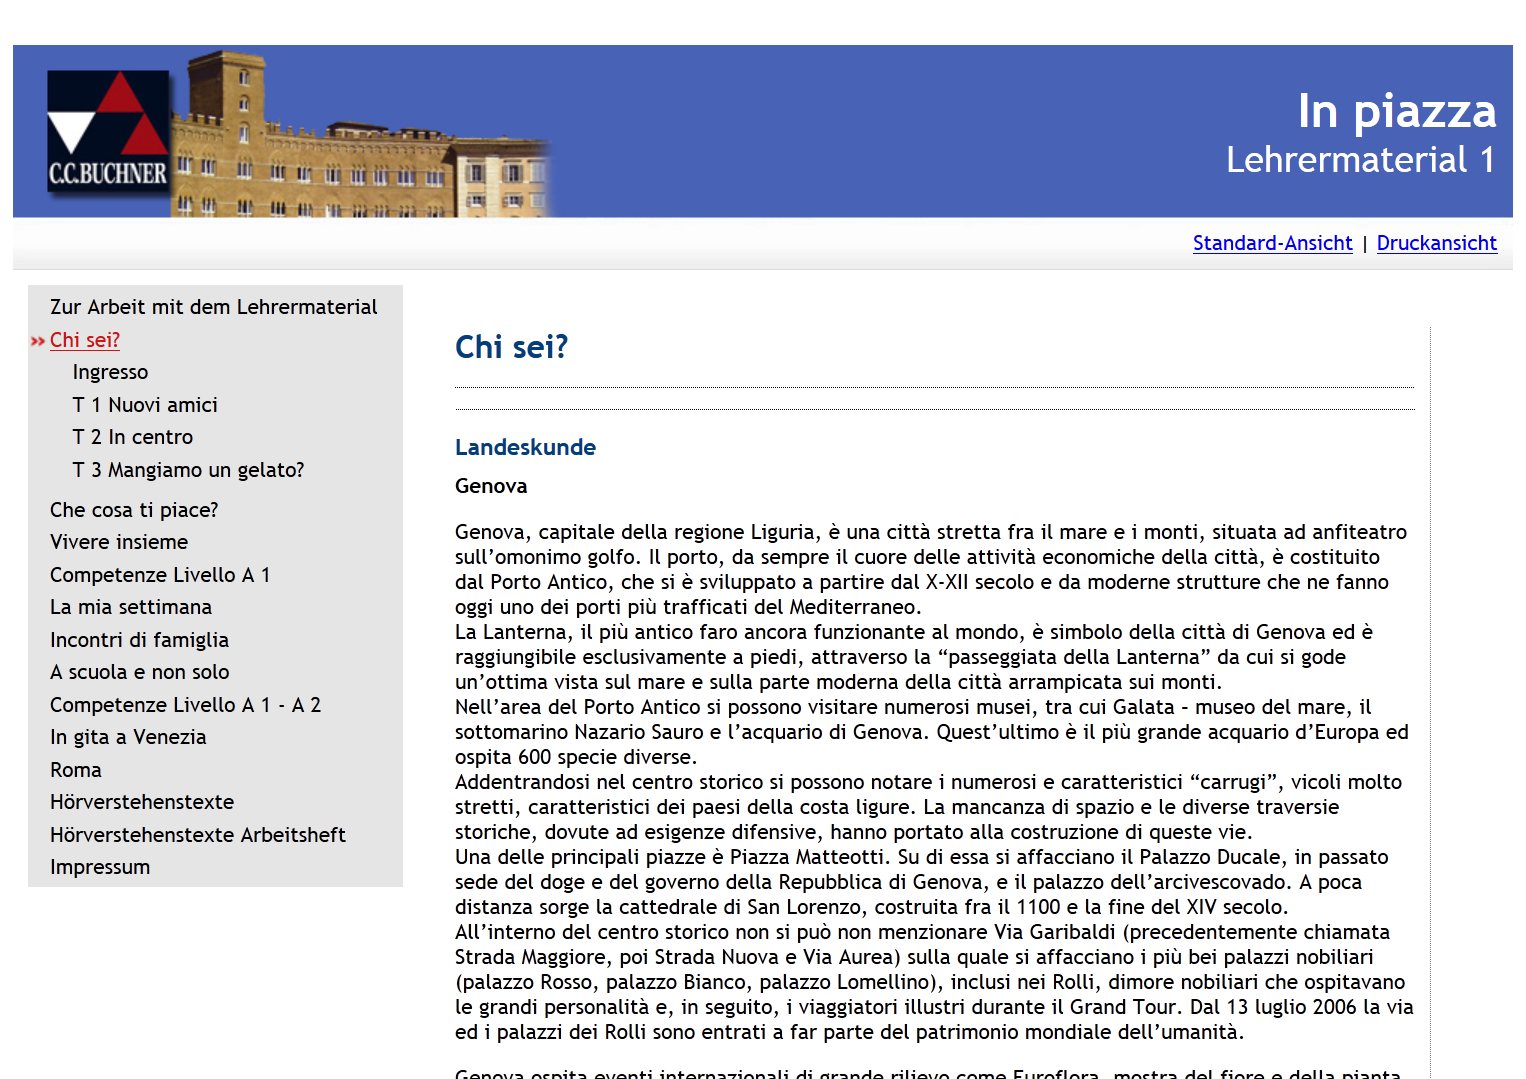Select In gita a Venezia
This screenshot has width=1526, height=1079.
[x=128, y=737]
